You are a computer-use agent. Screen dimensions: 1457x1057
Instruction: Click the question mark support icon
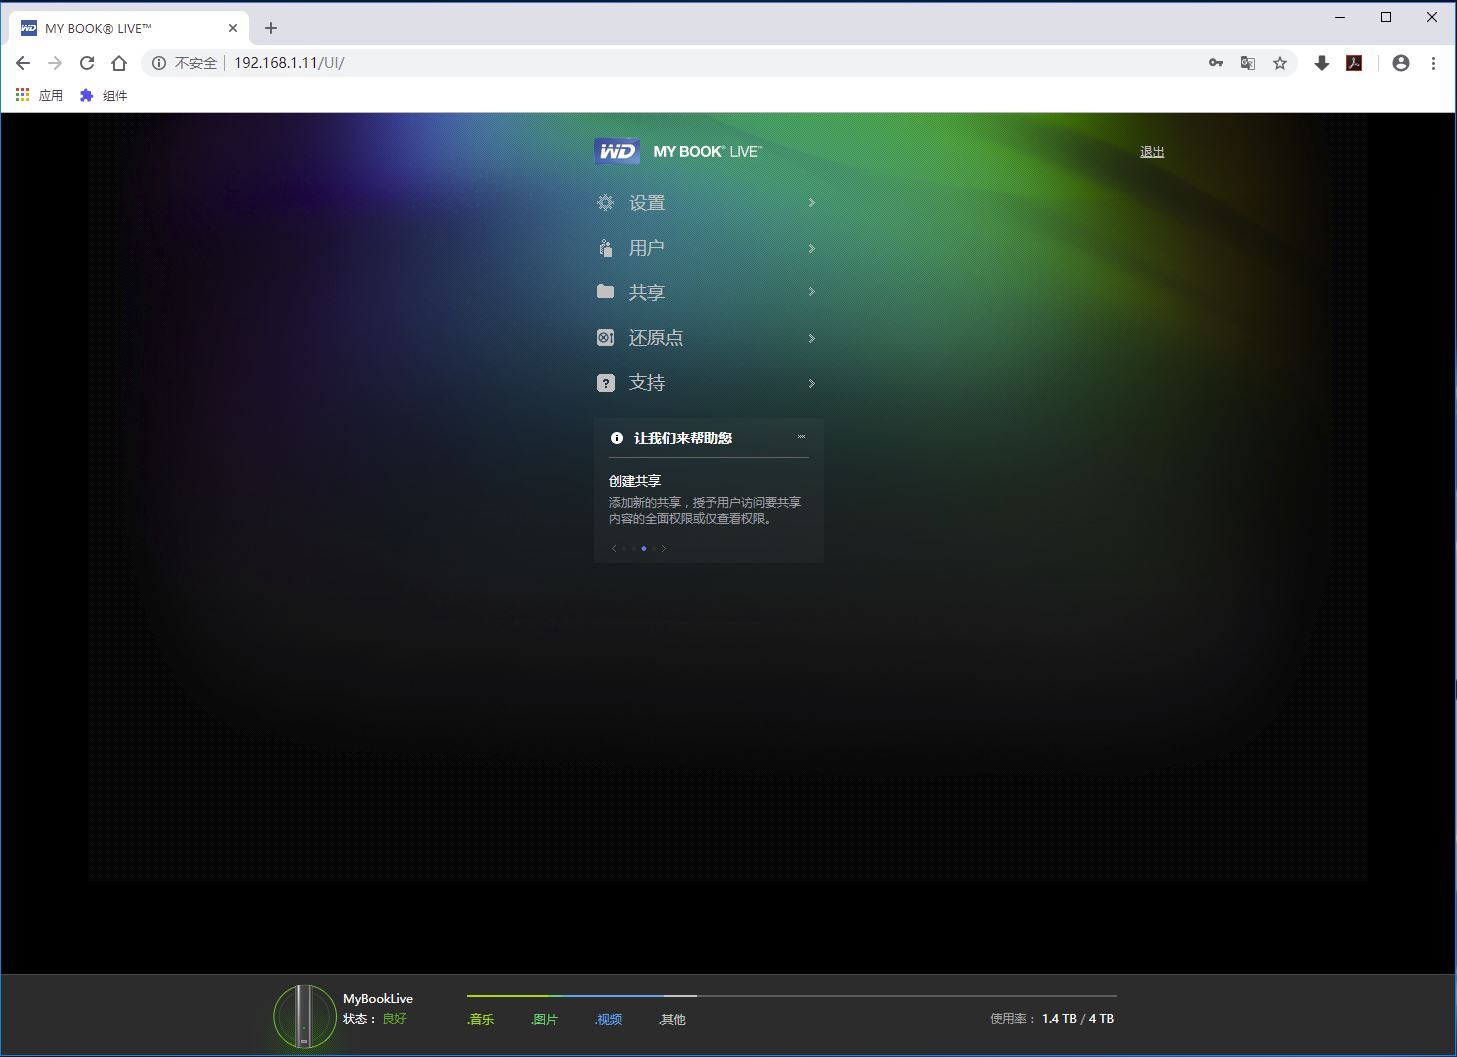tap(605, 383)
